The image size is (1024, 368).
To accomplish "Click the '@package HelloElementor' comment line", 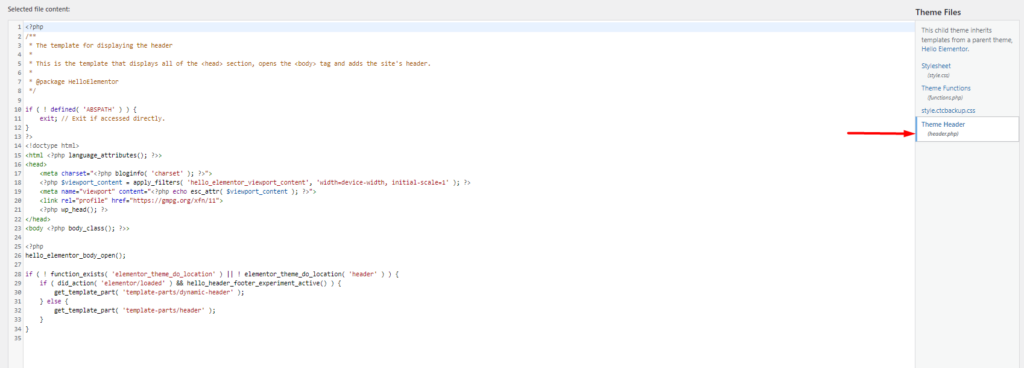I will coord(73,82).
